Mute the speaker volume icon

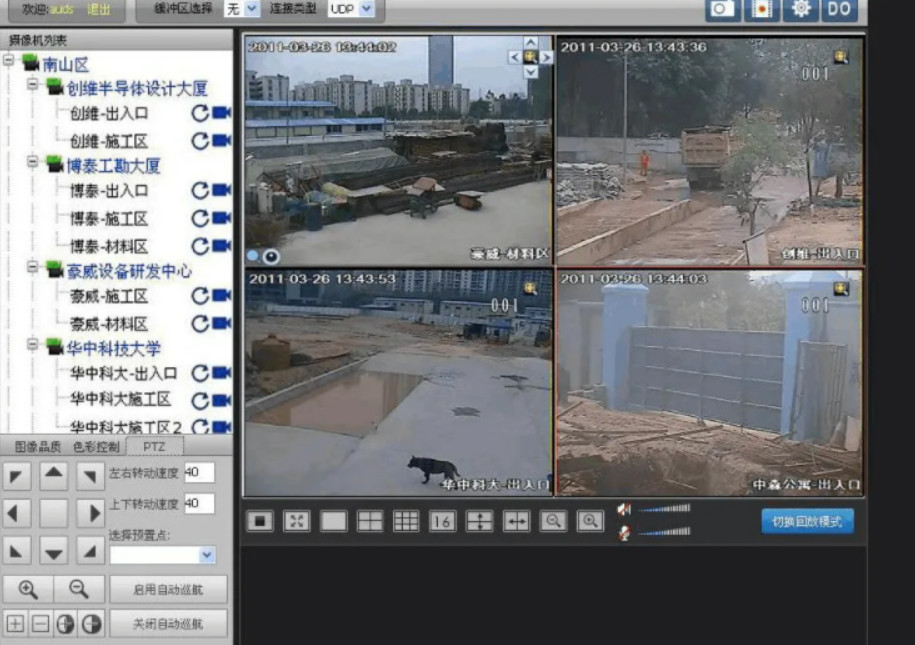(624, 509)
